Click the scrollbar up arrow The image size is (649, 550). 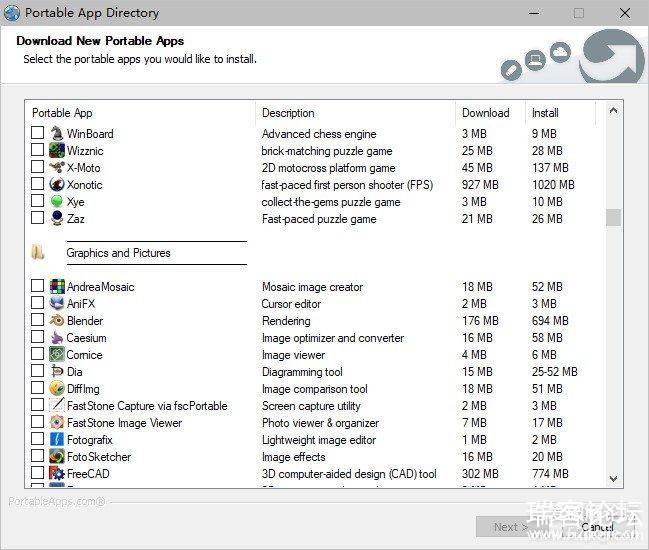613,110
